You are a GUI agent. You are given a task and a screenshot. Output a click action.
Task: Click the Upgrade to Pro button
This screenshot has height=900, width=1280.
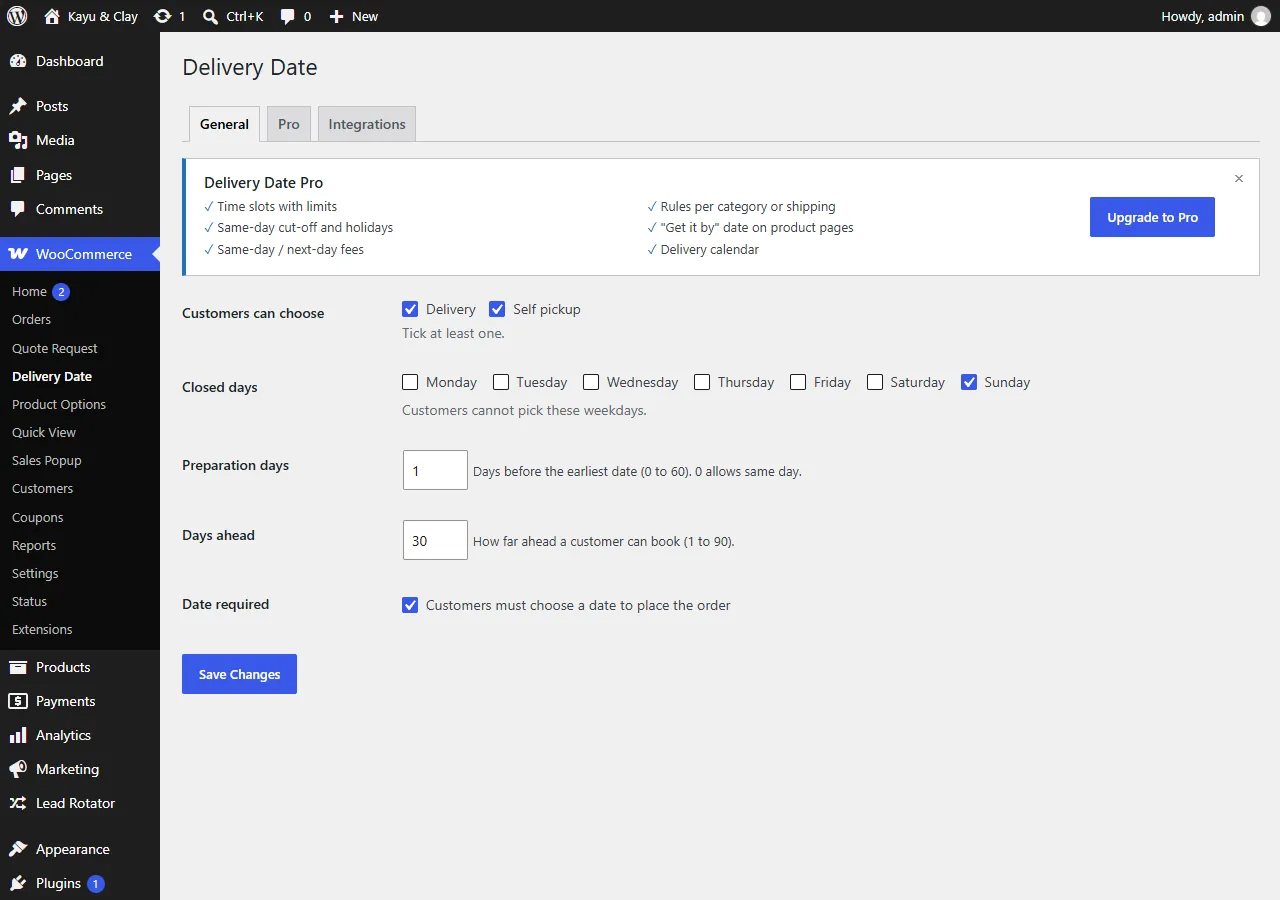click(x=1152, y=217)
